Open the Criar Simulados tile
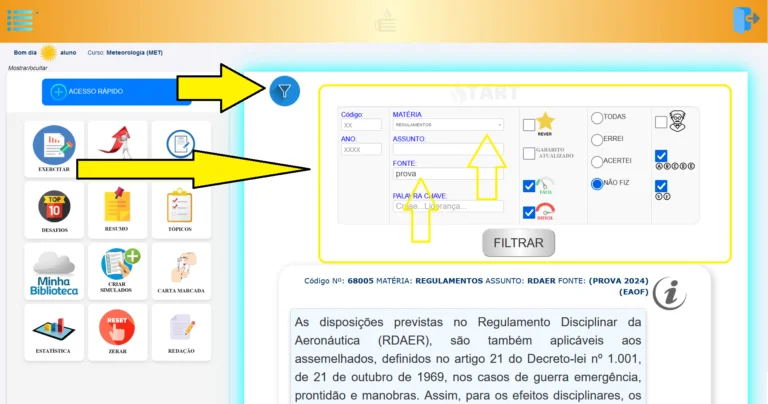Image resolution: width=768 pixels, height=404 pixels. (x=117, y=270)
